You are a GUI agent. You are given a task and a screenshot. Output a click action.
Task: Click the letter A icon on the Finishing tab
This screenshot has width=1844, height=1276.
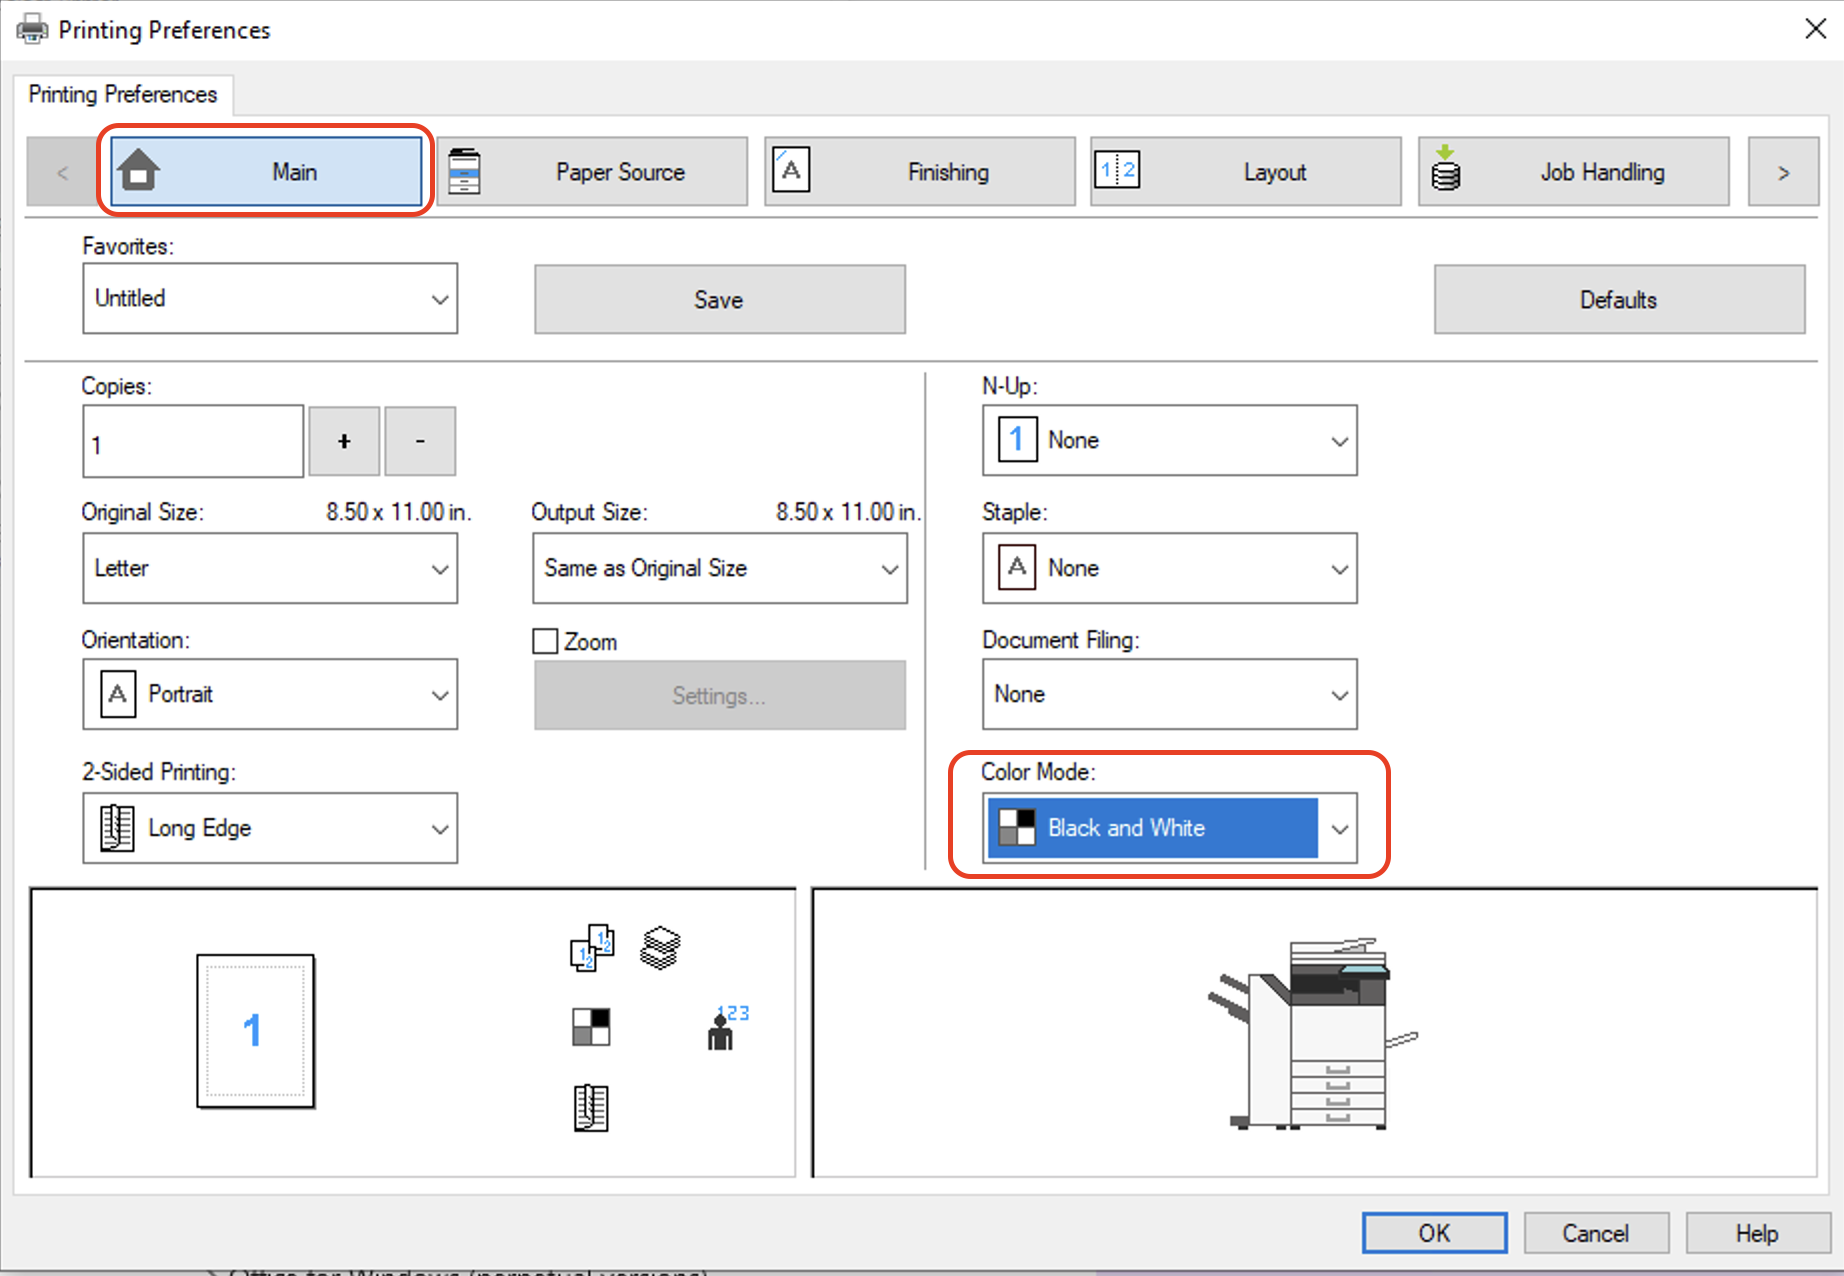[790, 170]
